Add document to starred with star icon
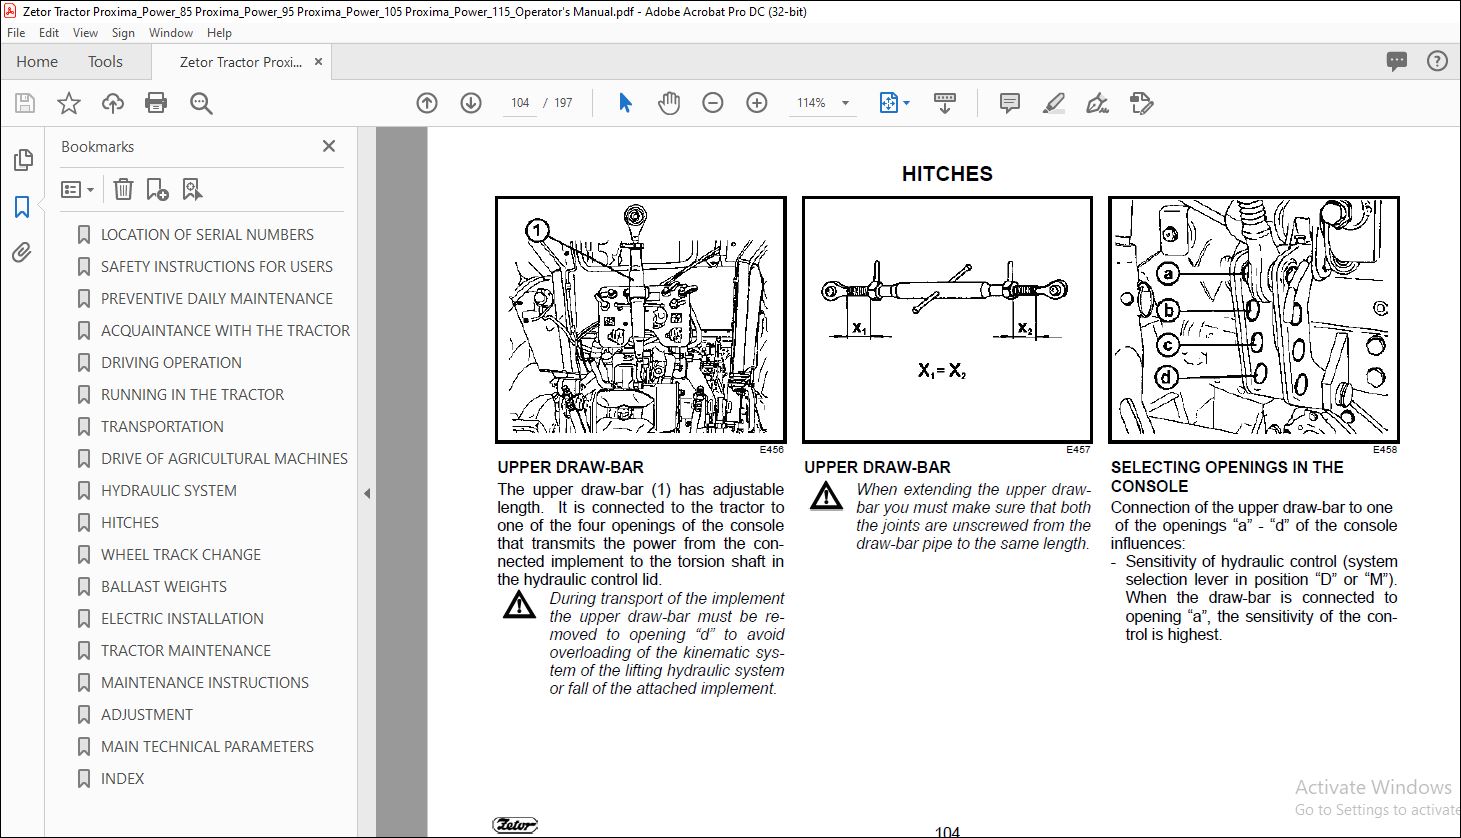 click(x=69, y=103)
